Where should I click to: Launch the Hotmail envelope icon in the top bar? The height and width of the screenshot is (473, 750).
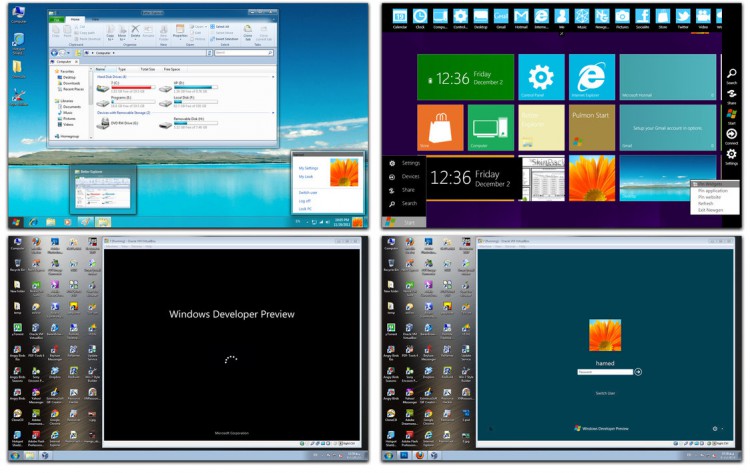(x=521, y=16)
